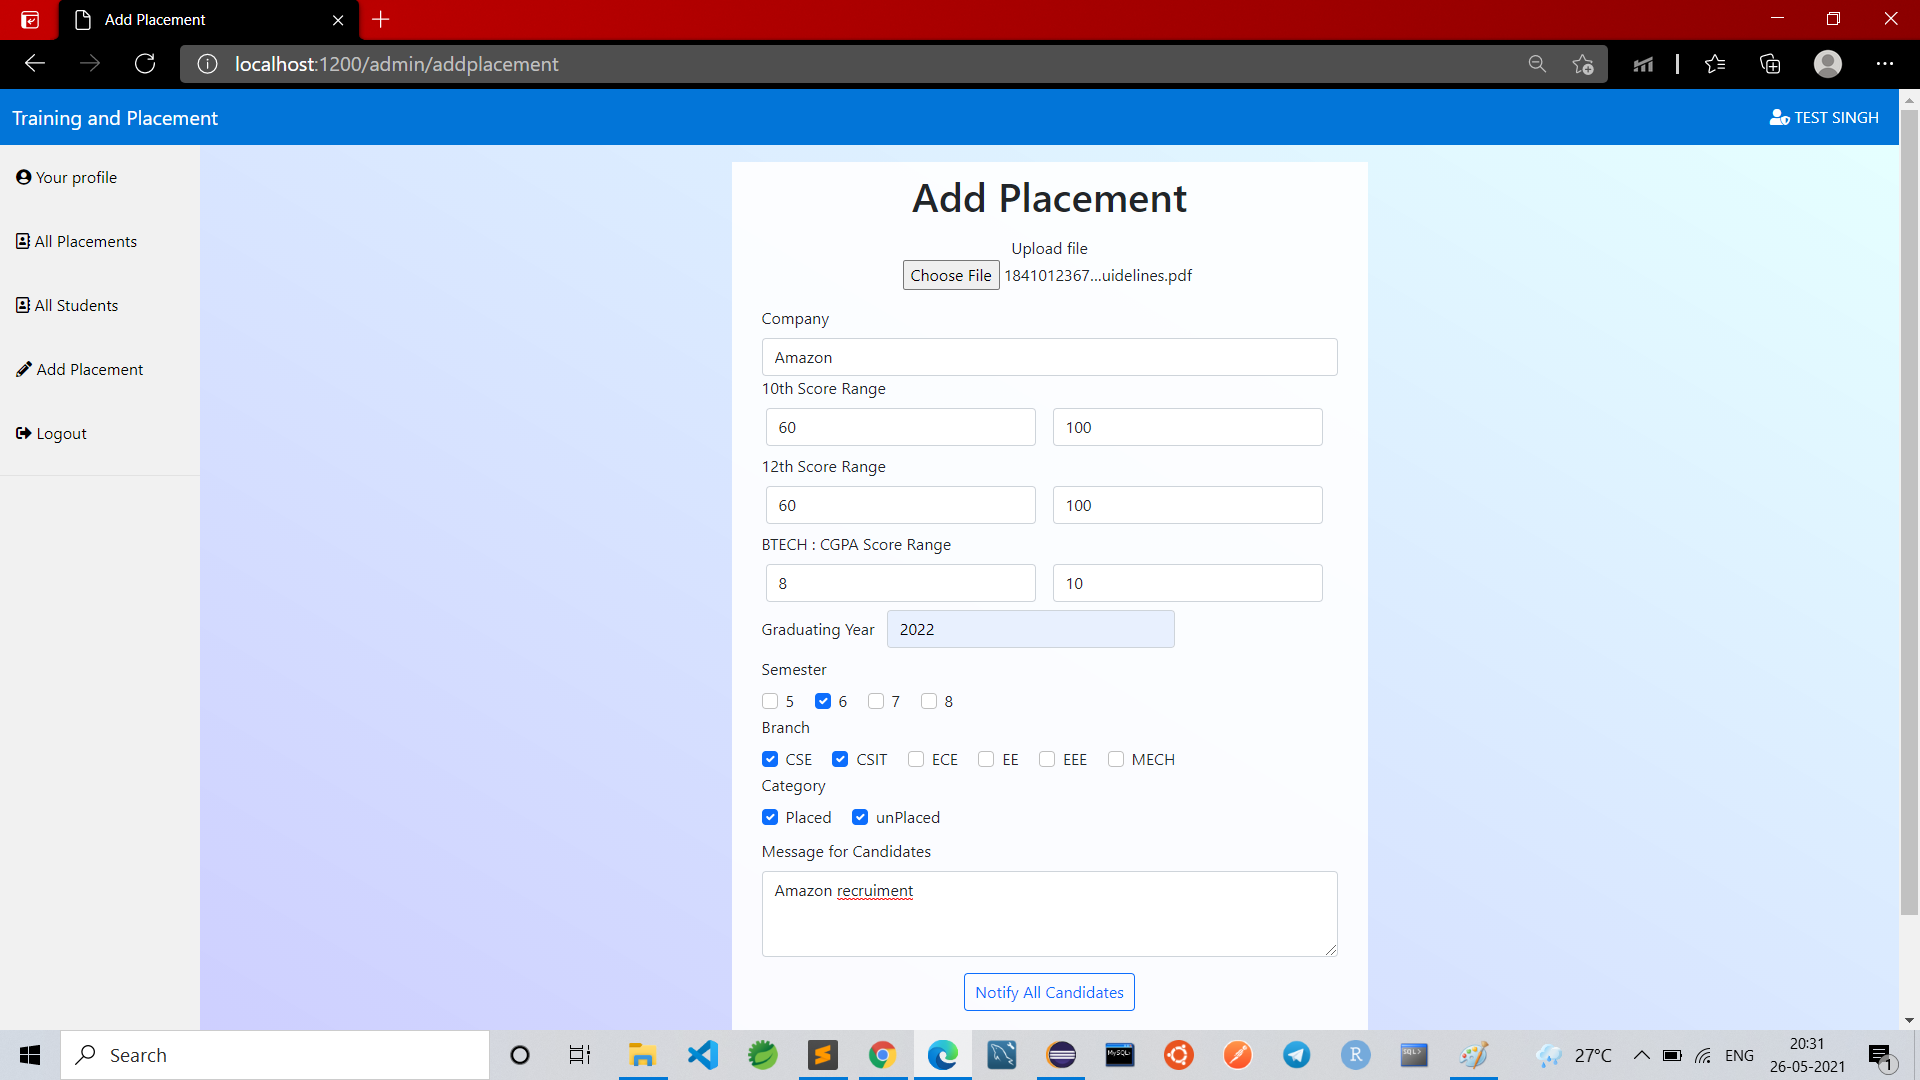Open the Graduating Year selector showing 2022
This screenshot has width=1920, height=1080.
(x=1030, y=629)
